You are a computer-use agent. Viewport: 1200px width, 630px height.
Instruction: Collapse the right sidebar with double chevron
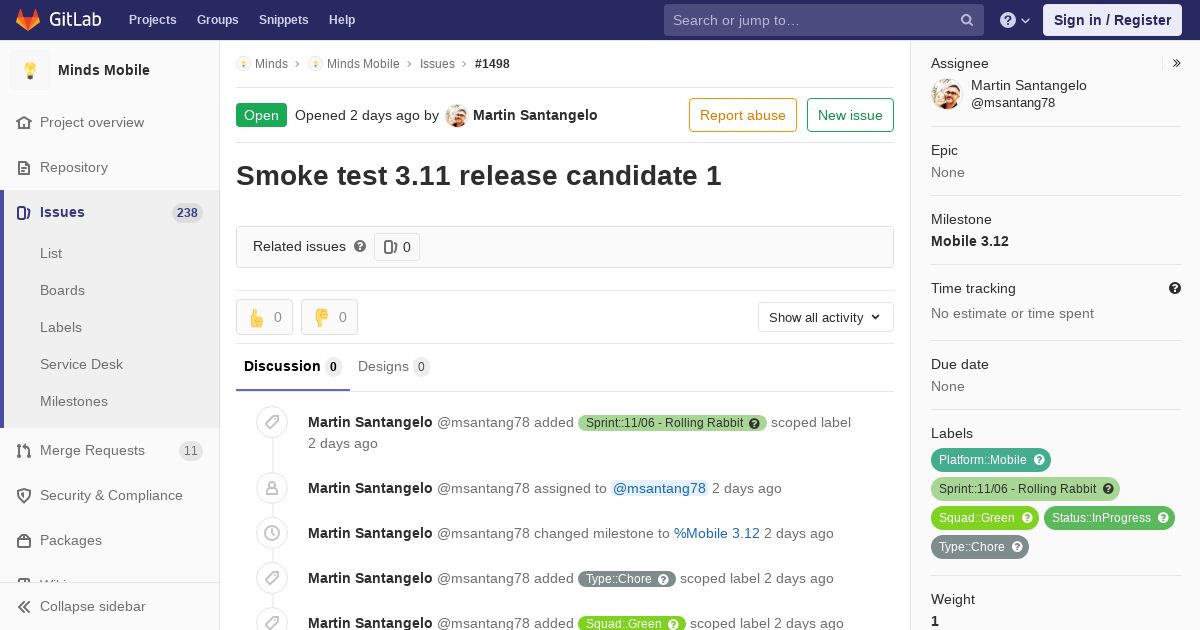tap(1177, 63)
